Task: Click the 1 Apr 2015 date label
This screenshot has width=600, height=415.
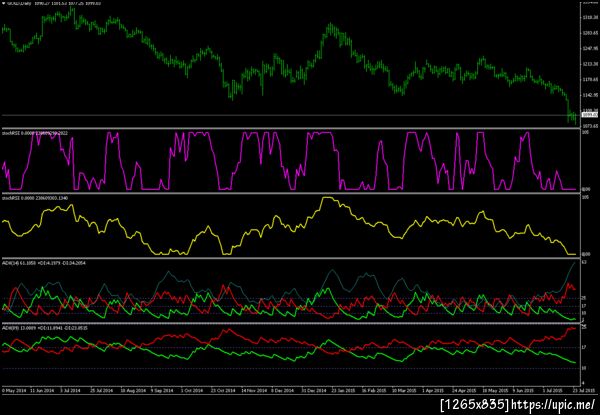Action: [433, 391]
